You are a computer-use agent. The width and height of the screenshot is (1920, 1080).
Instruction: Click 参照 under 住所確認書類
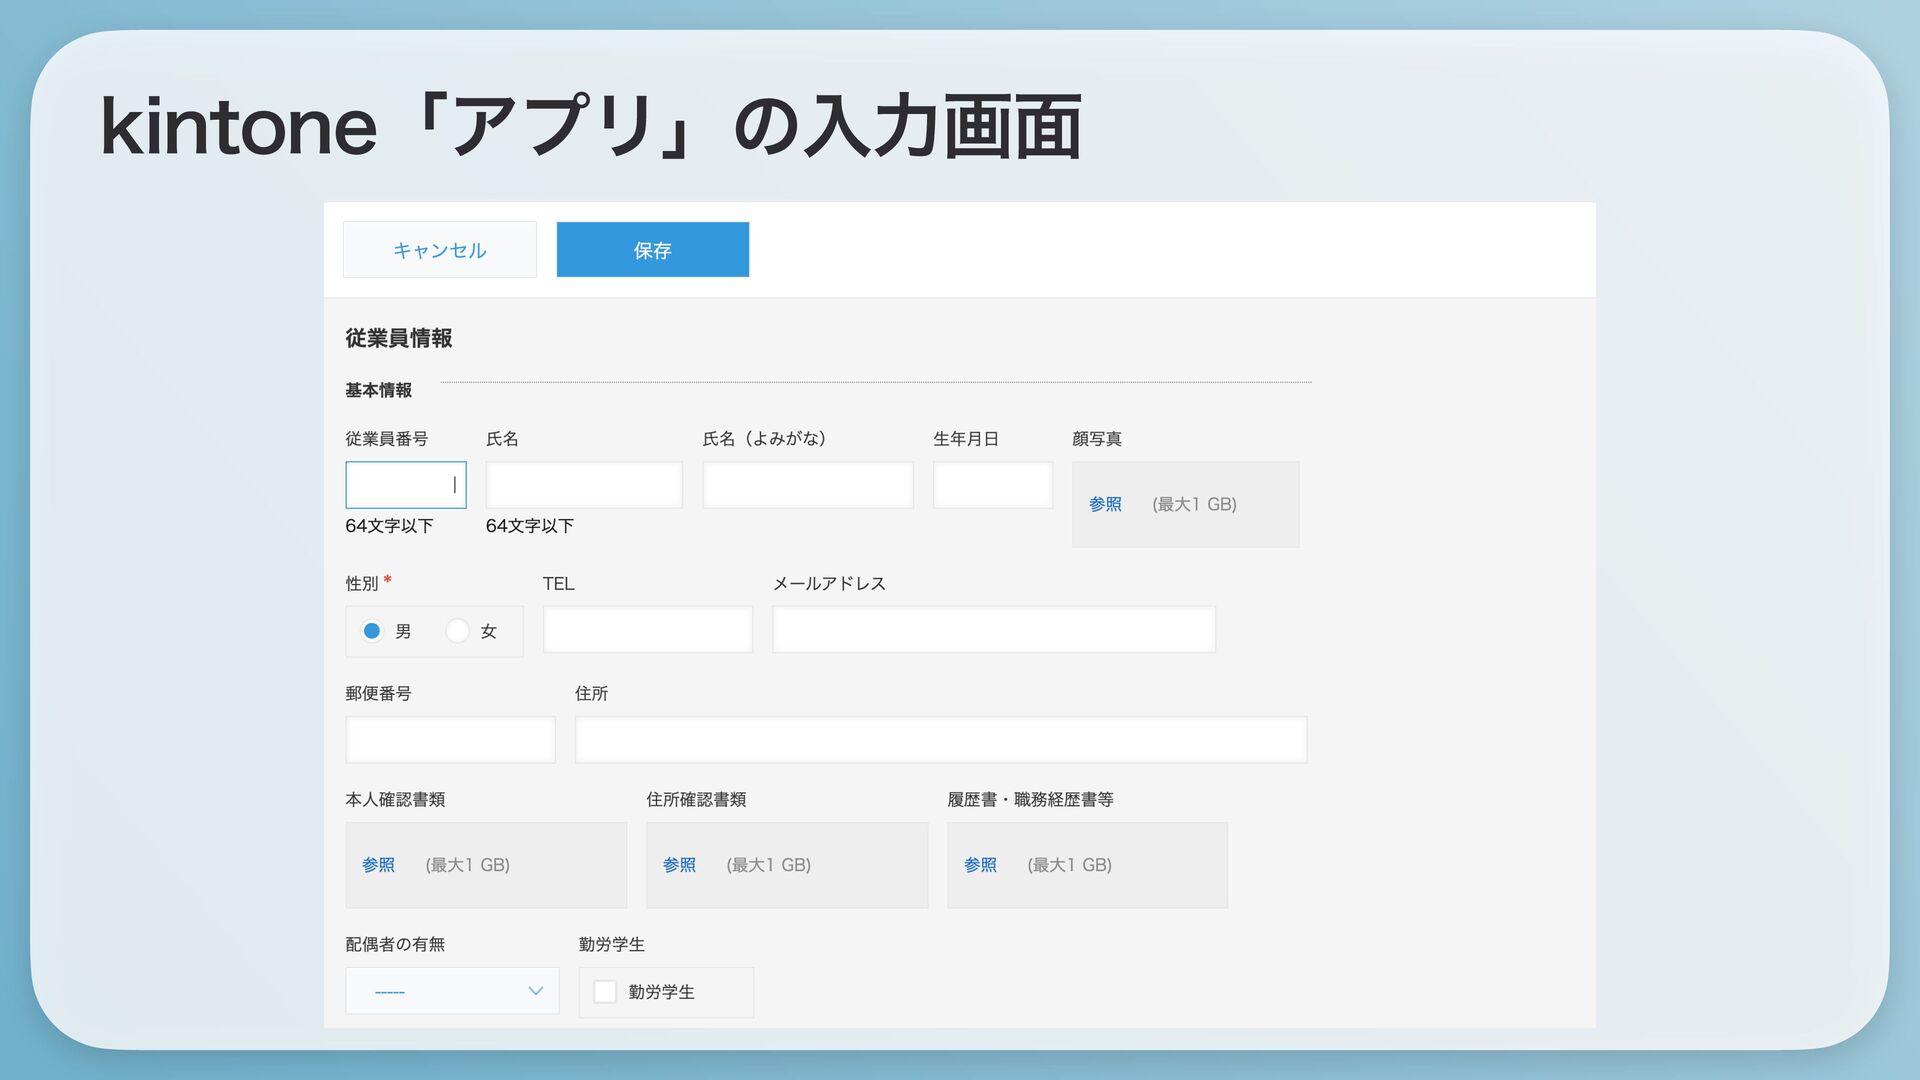pyautogui.click(x=679, y=865)
